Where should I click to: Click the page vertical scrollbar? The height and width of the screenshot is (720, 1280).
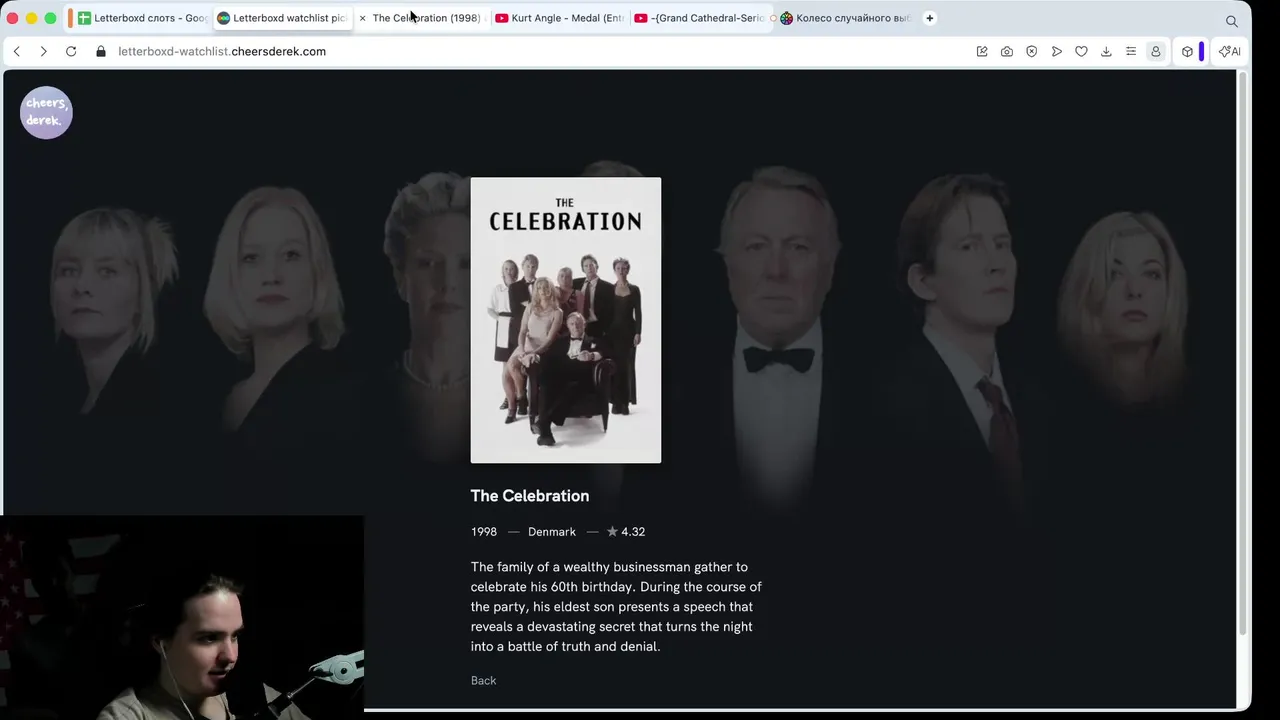[1244, 352]
